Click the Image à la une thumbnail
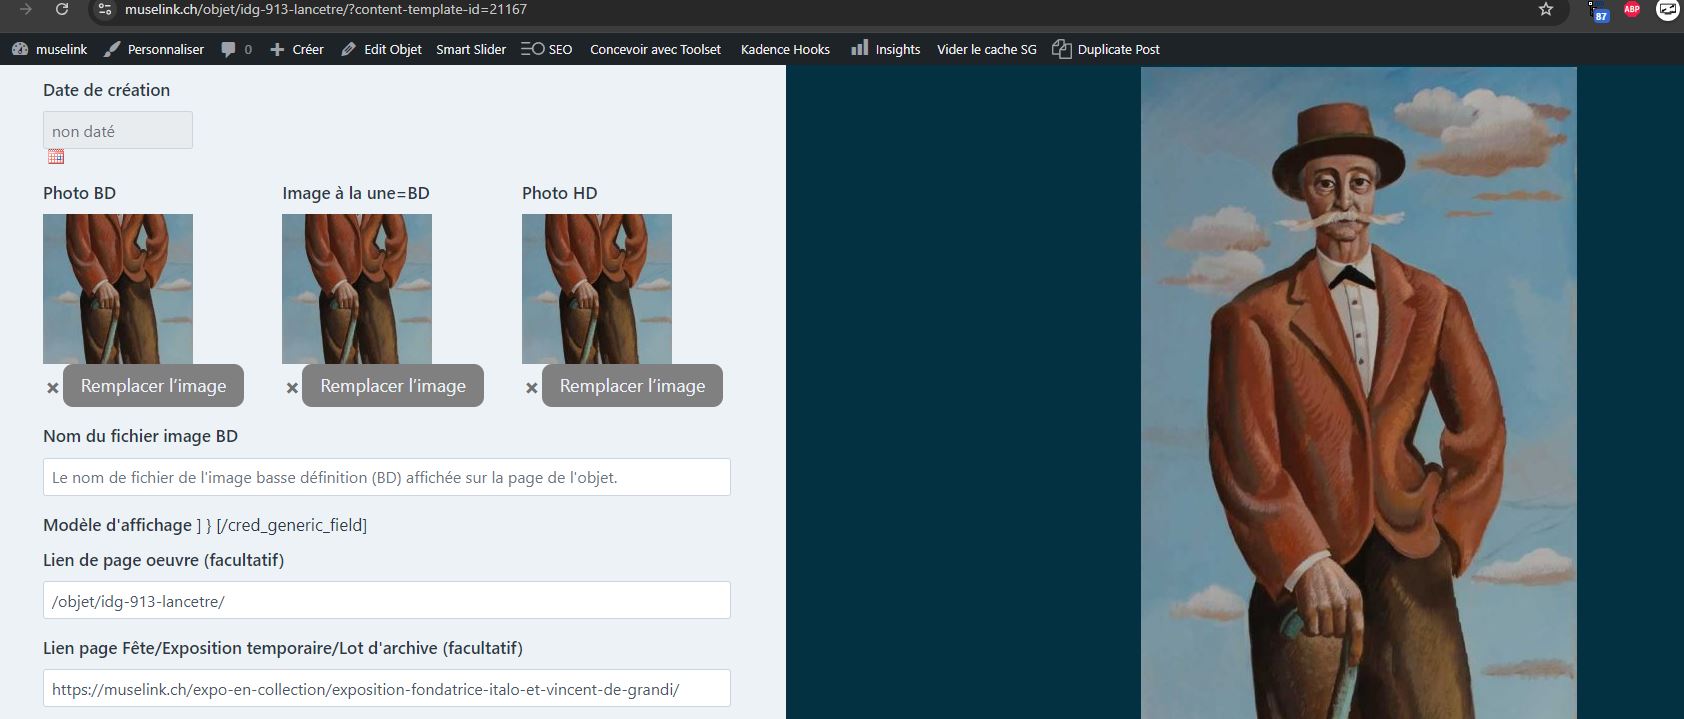 (x=357, y=289)
